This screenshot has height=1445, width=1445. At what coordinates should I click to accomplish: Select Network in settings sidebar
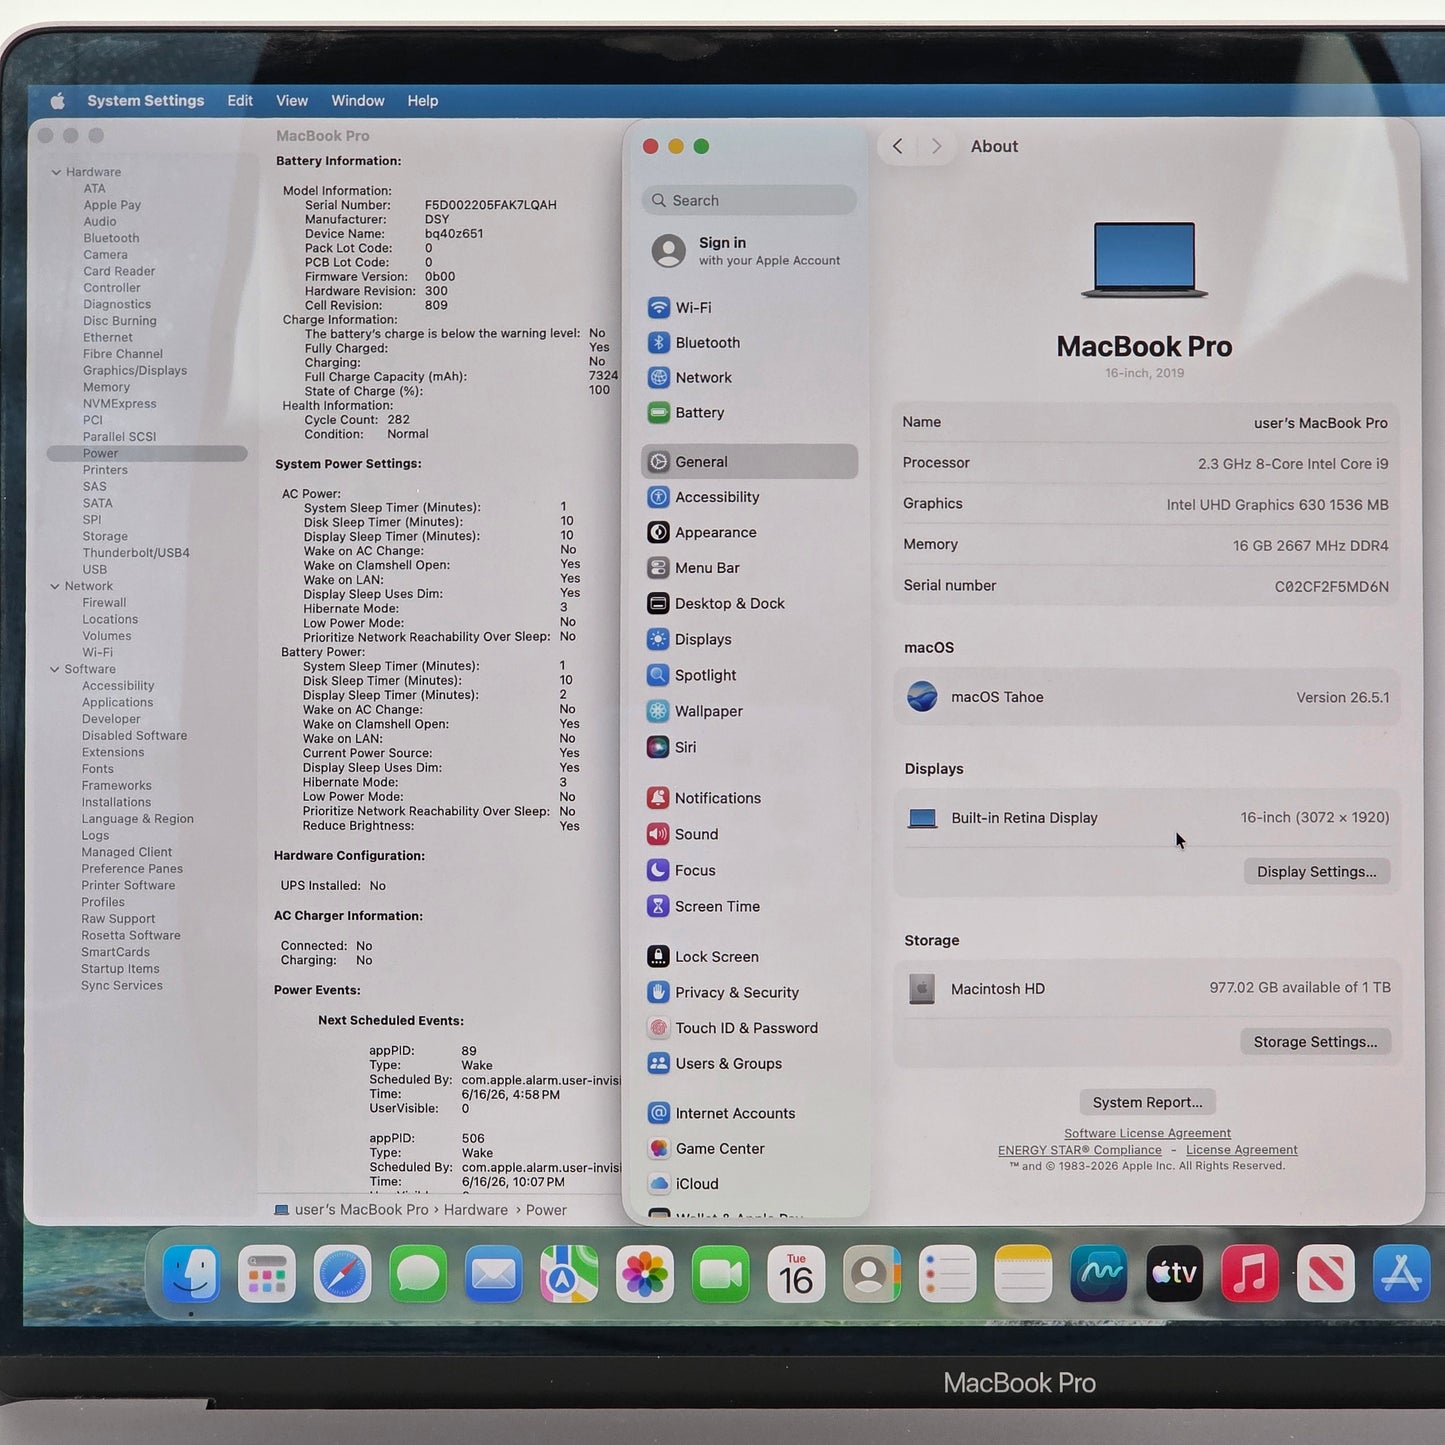tap(750, 377)
